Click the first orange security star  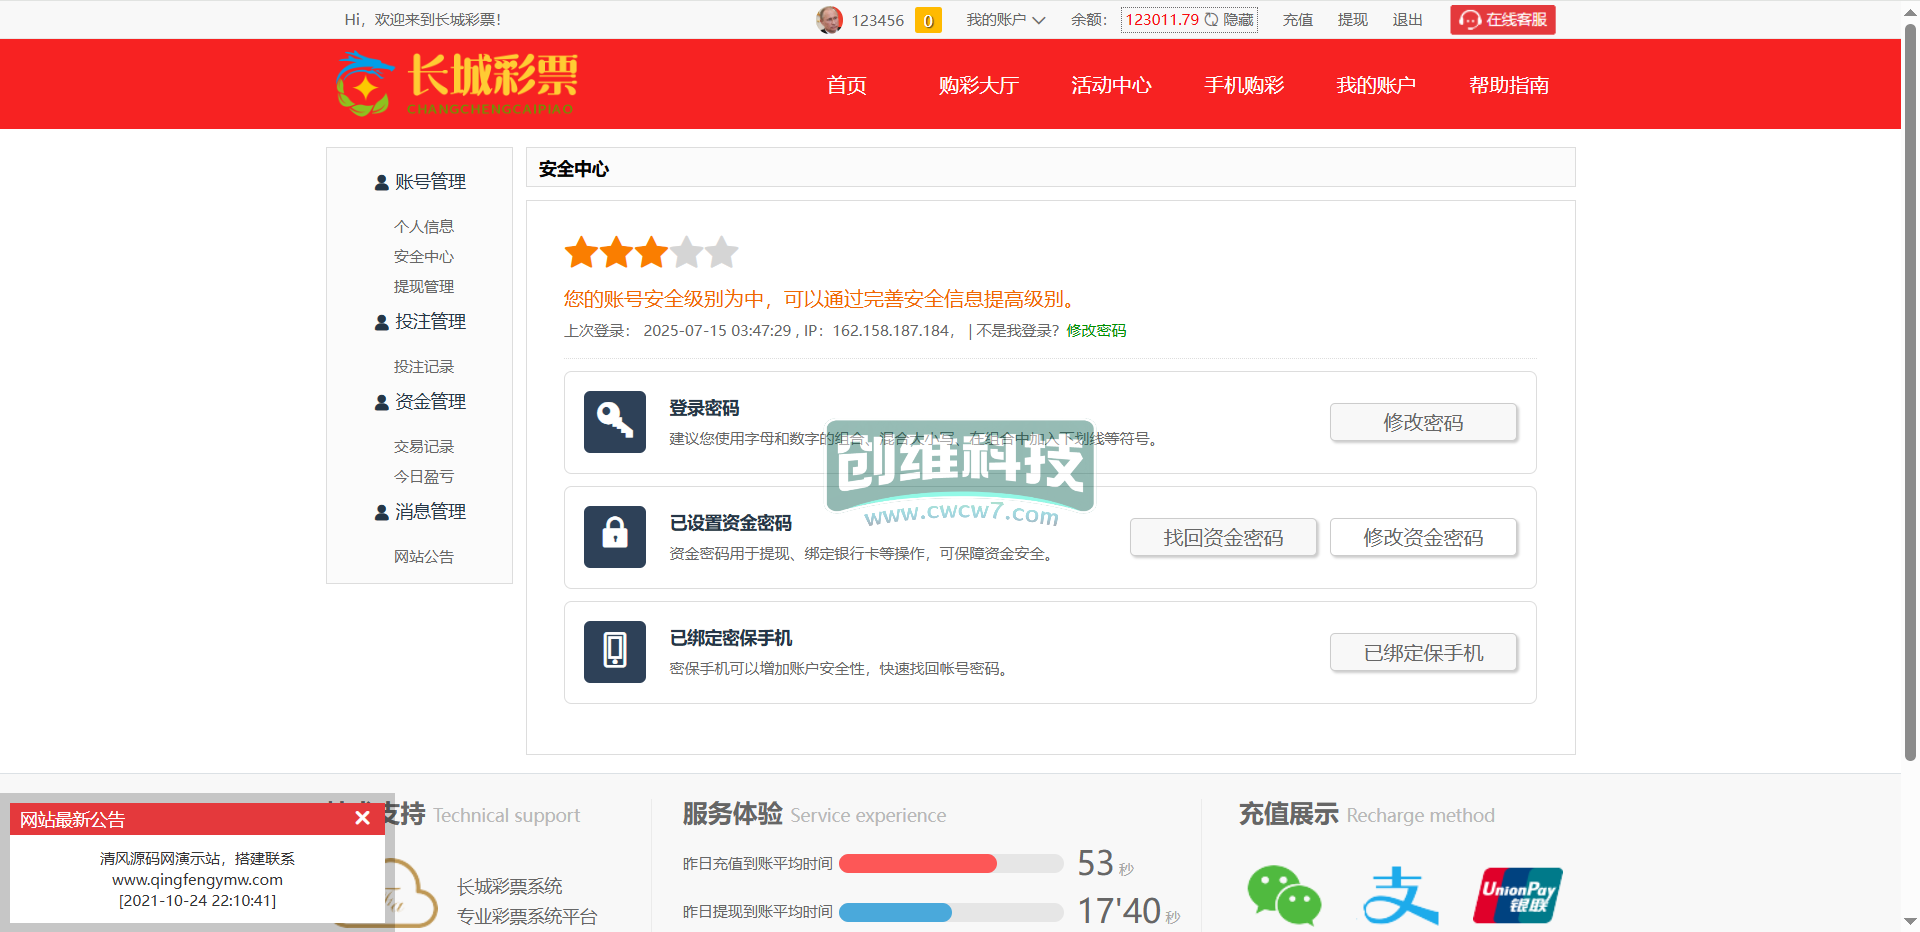click(x=581, y=252)
